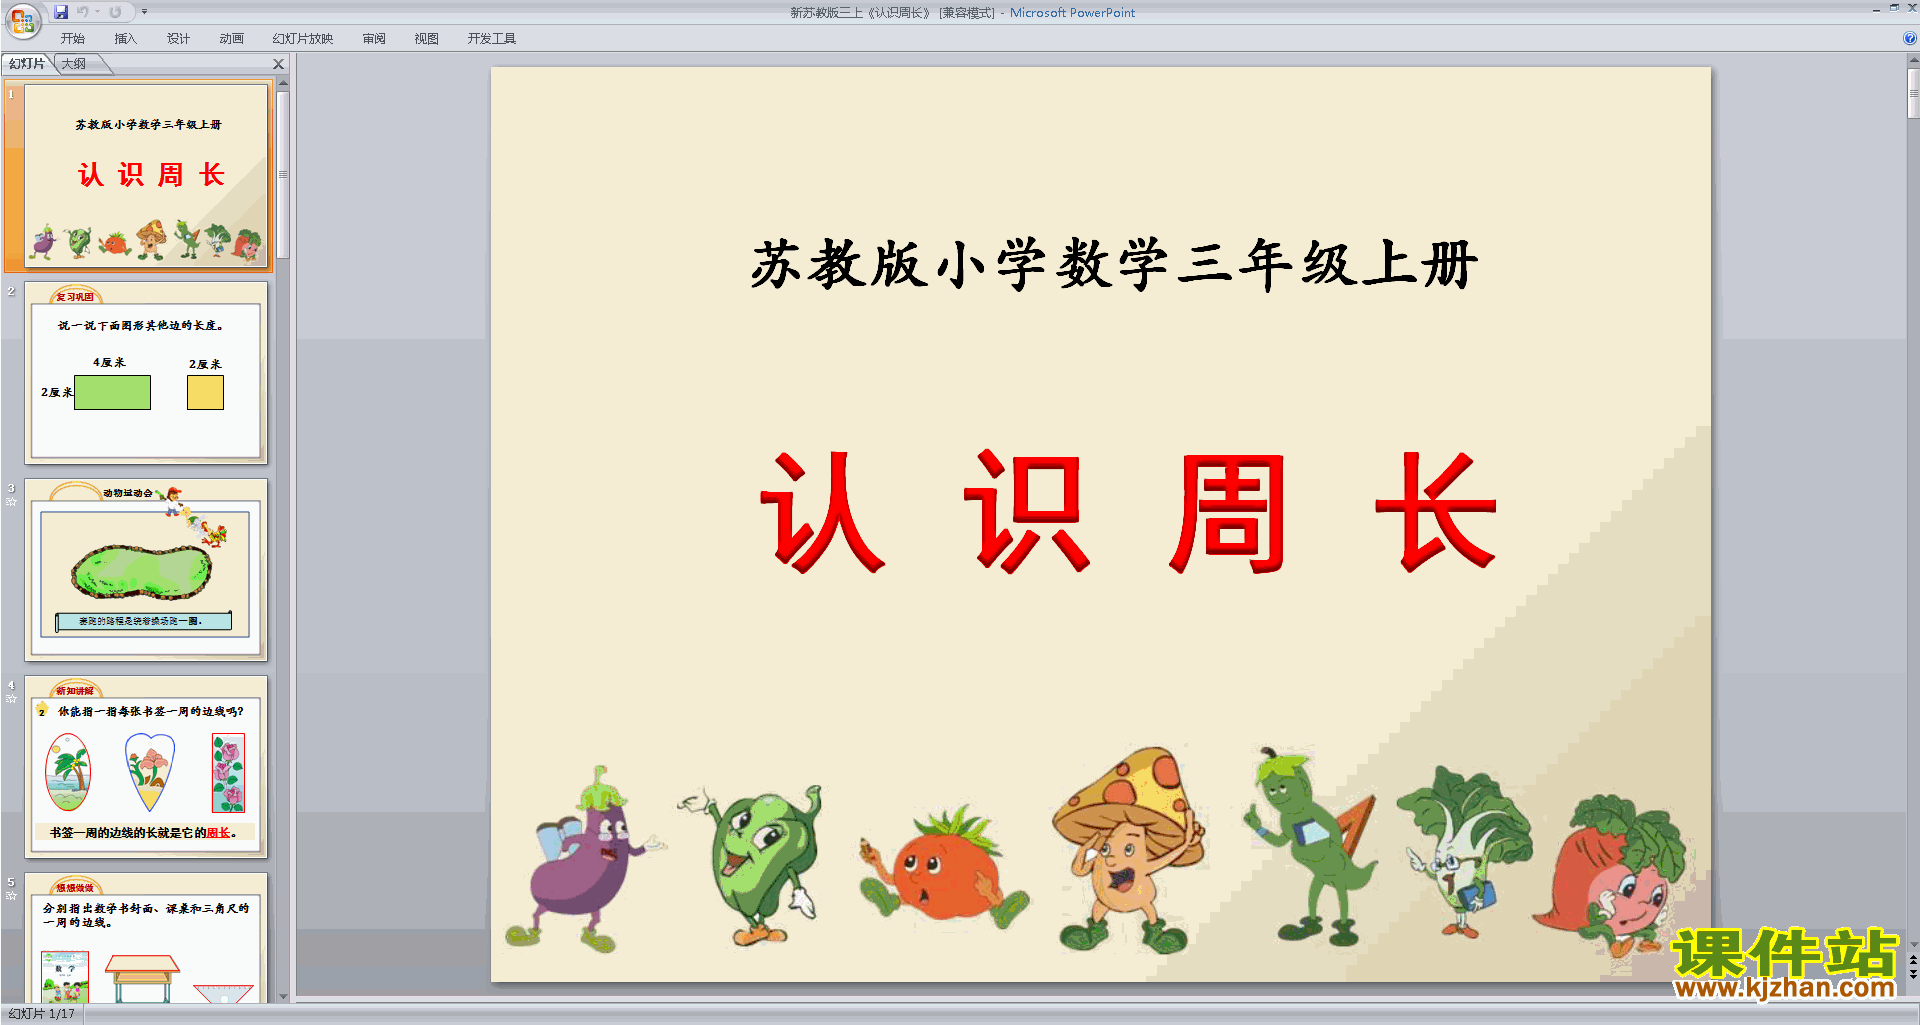Click main editor scroll-down arrow
This screenshot has width=1920, height=1025.
[x=1913, y=943]
